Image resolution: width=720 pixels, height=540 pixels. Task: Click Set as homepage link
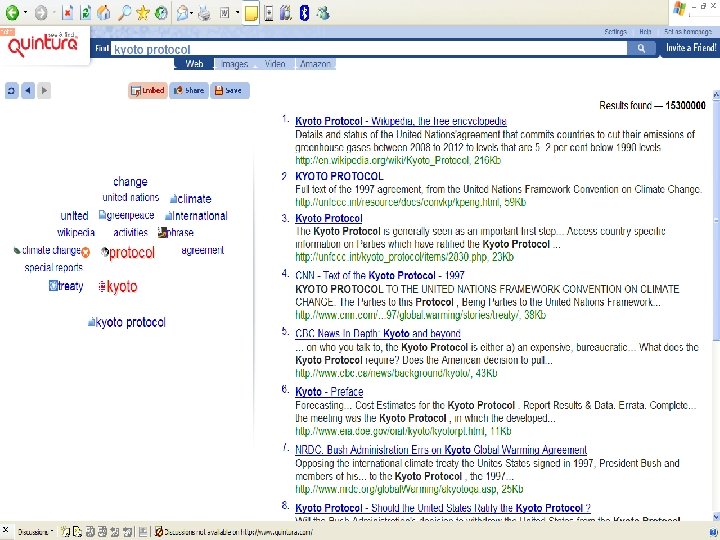point(687,32)
